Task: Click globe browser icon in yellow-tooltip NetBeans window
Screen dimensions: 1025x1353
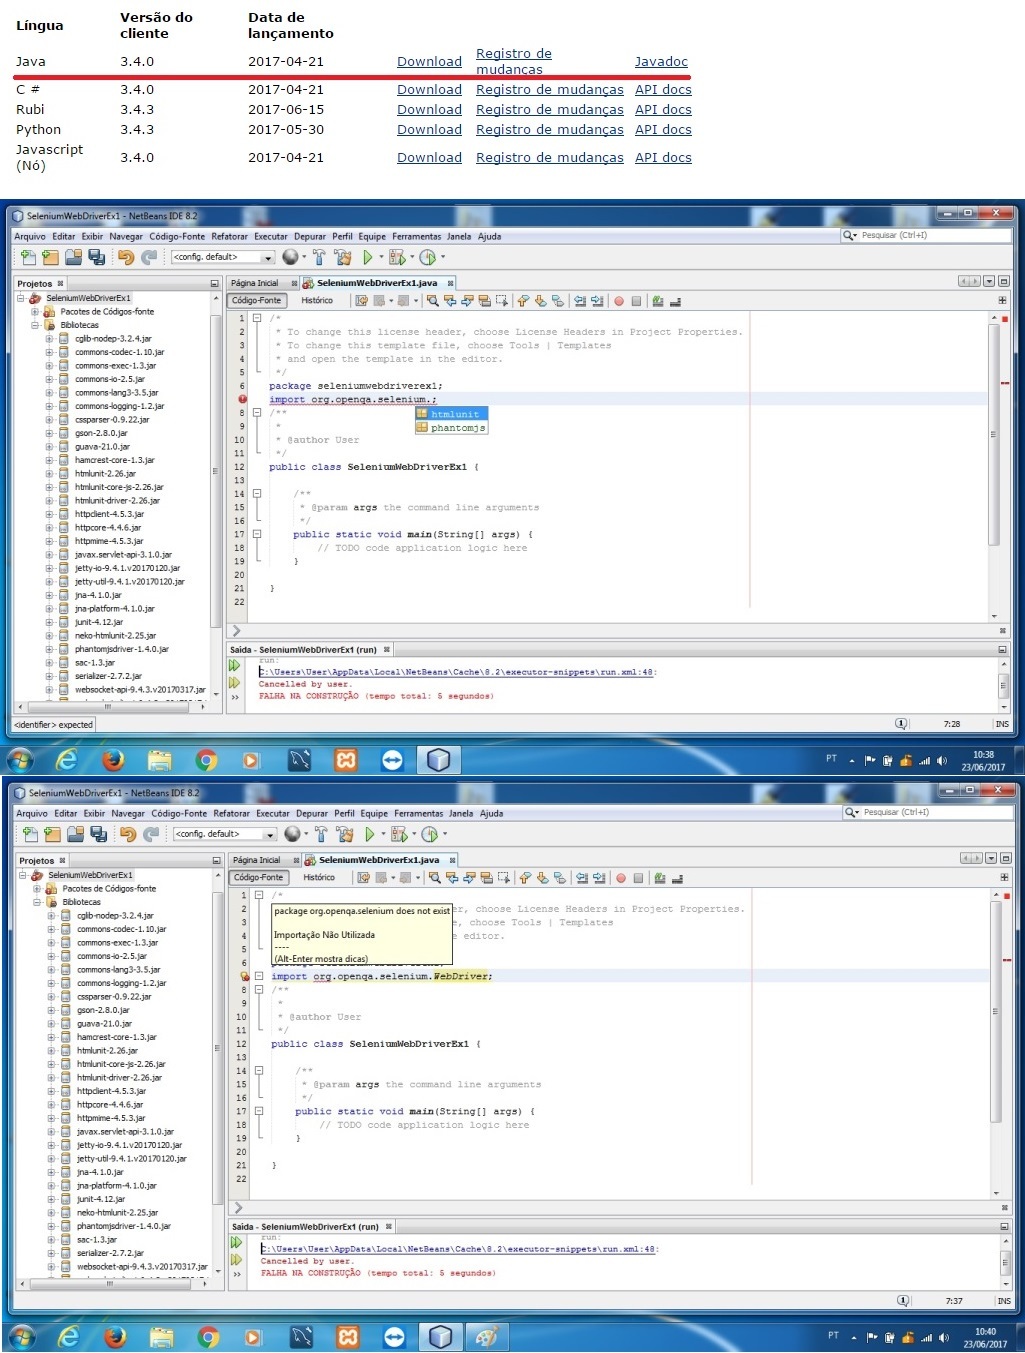Action: click(292, 834)
